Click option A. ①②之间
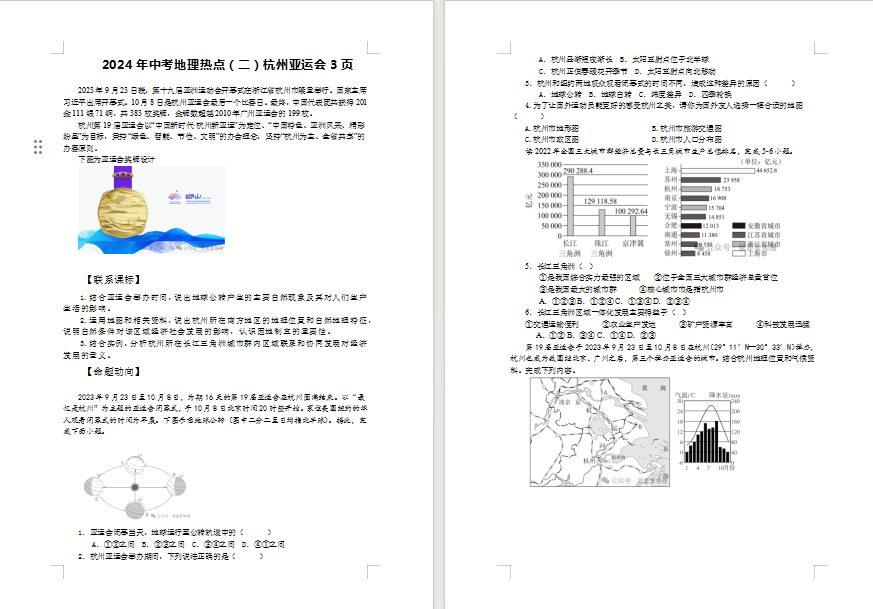Viewport: 873px width, 609px height. tap(113, 544)
